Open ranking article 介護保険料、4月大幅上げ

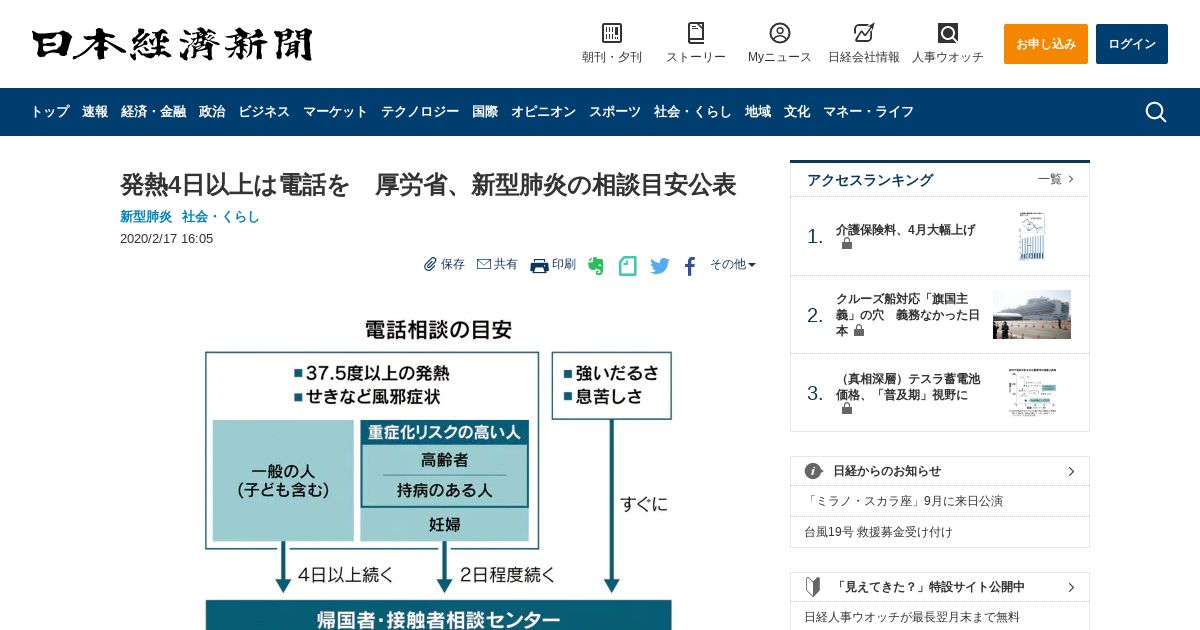[905, 230]
